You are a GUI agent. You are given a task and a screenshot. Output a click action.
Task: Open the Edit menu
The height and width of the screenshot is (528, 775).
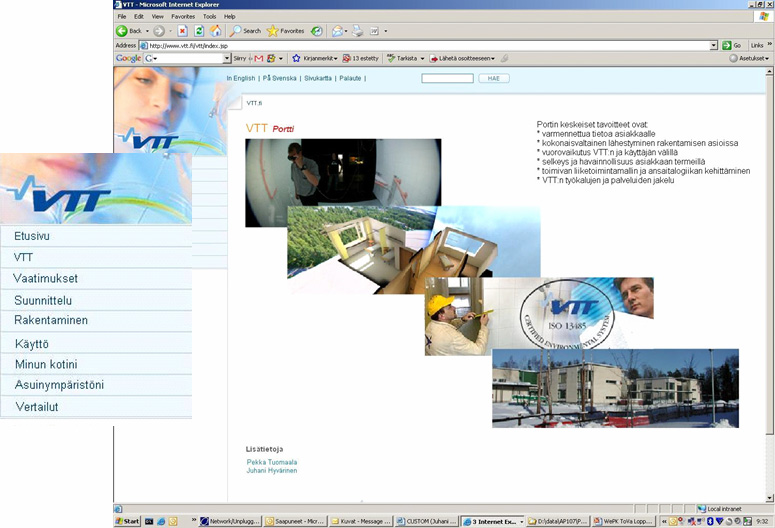(139, 16)
